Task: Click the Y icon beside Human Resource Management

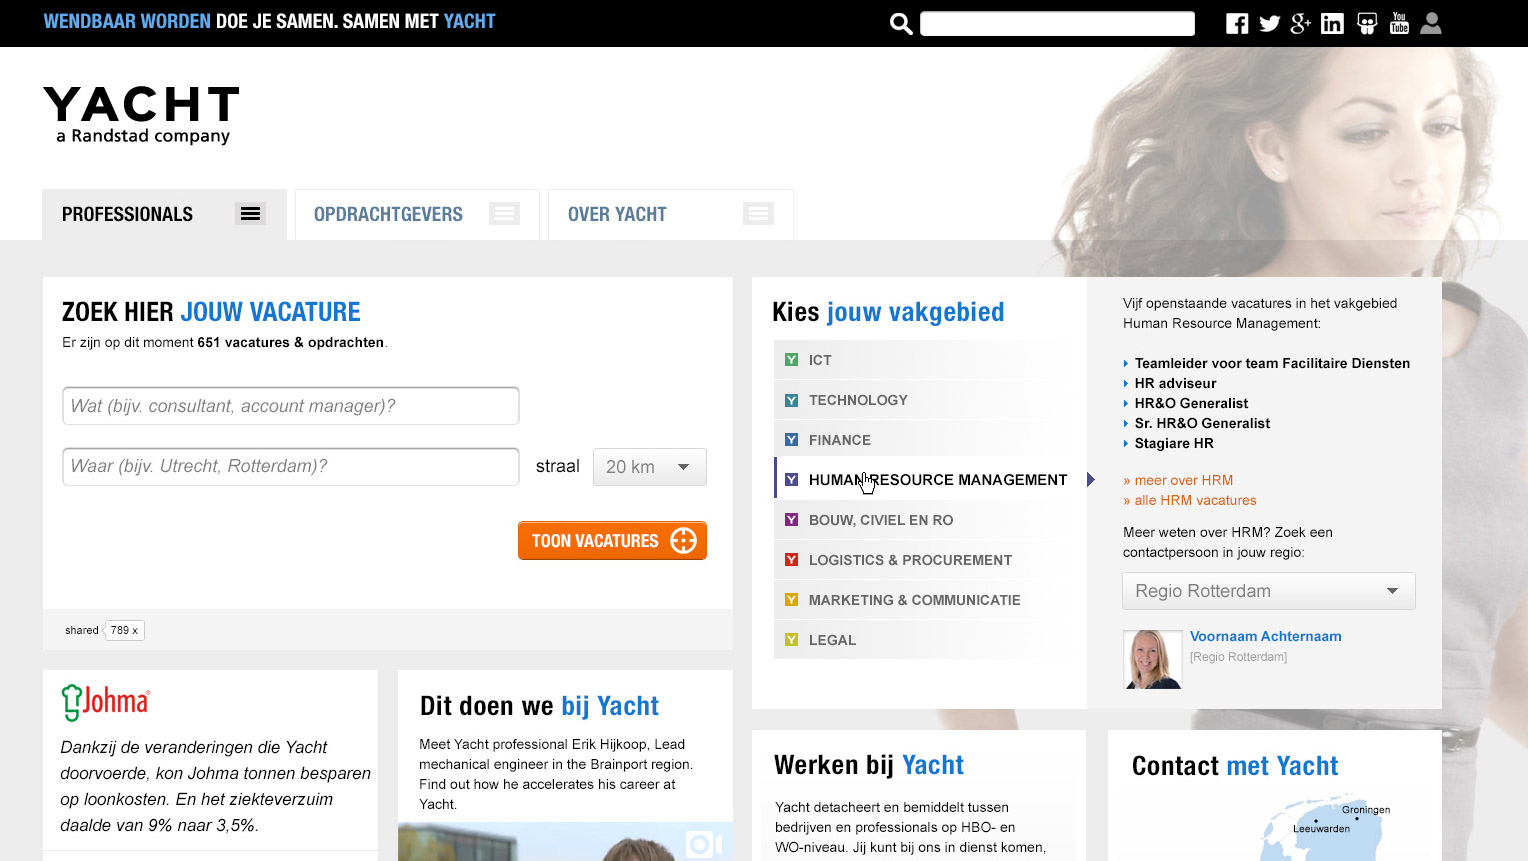Action: pos(791,480)
